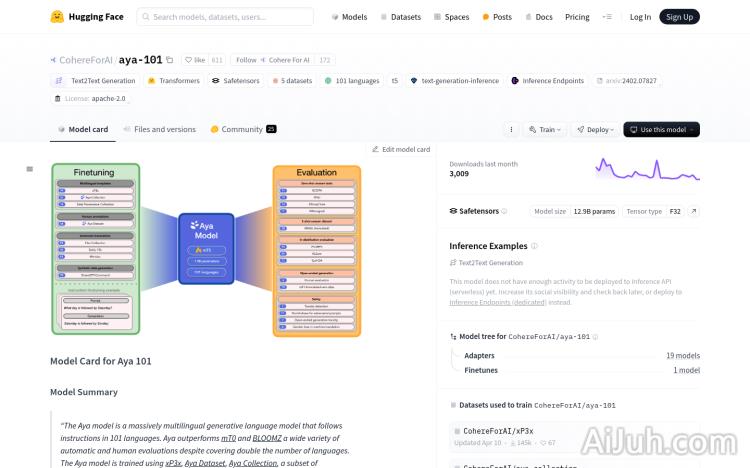This screenshot has width=750, height=468.
Task: Open Safetensors details via arrow icon
Action: click(693, 211)
